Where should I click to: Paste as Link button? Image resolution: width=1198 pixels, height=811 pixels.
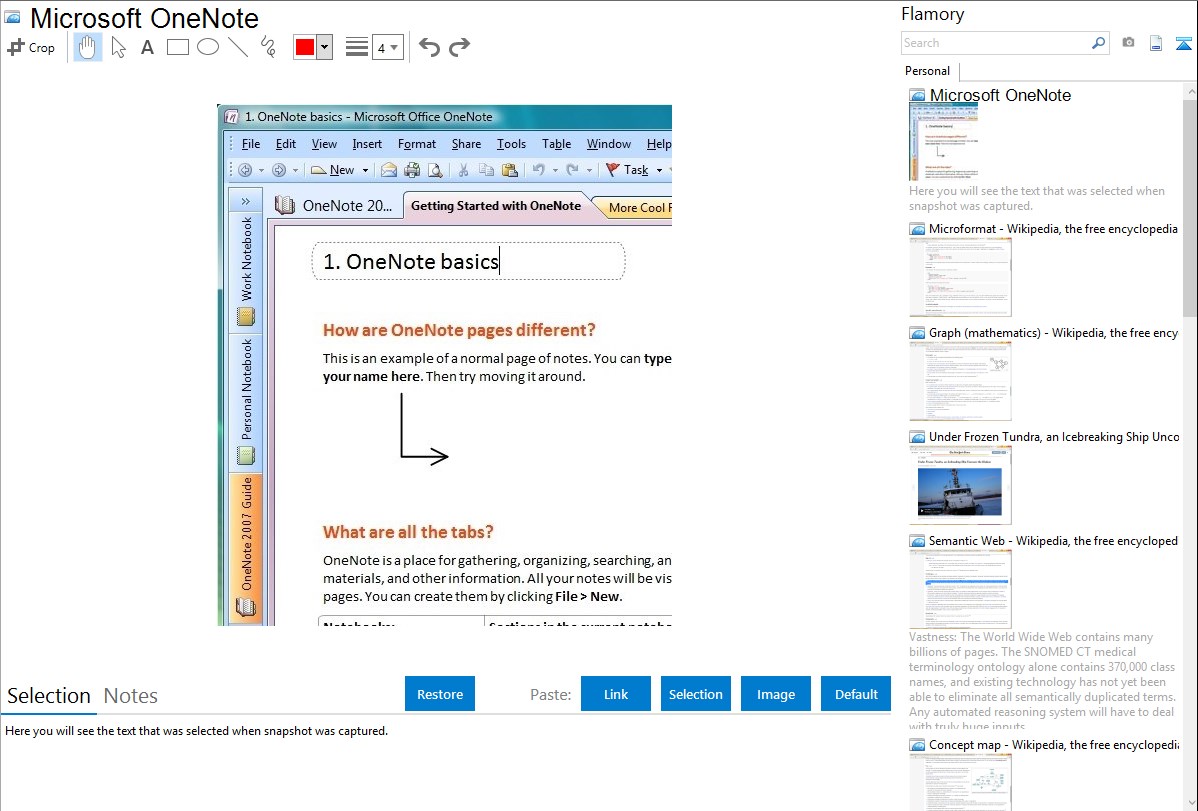click(616, 694)
